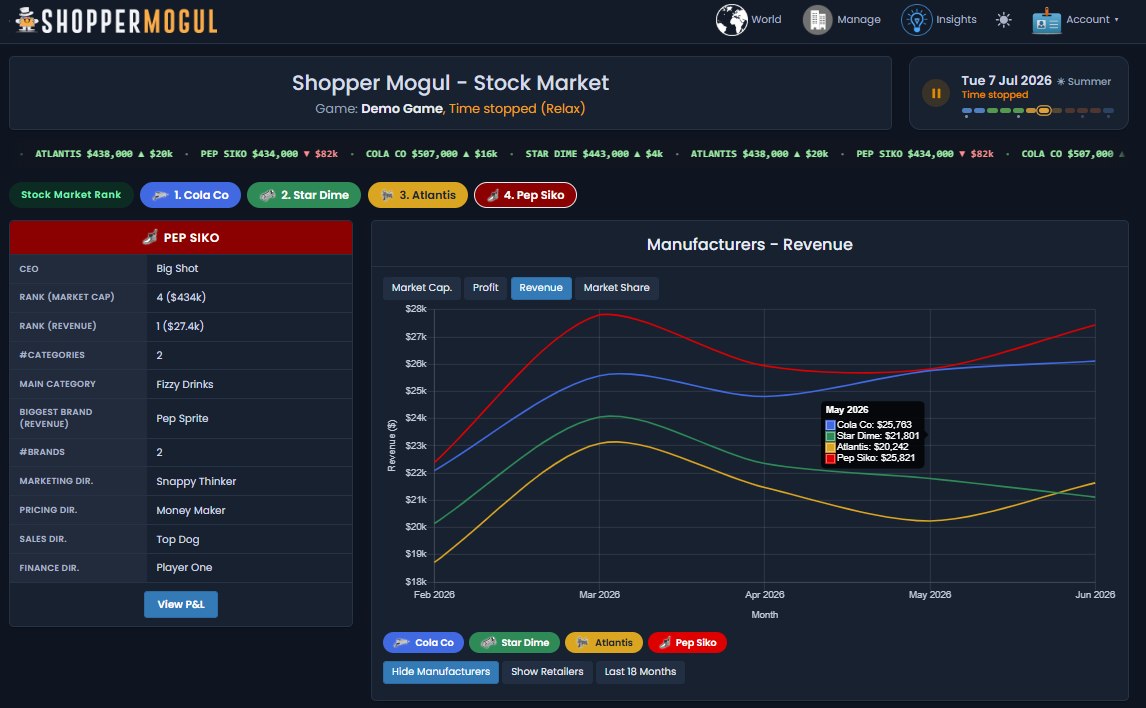Viewport: 1146px width, 708px height.
Task: Toggle Pep Siko series in chart legend
Action: (687, 642)
